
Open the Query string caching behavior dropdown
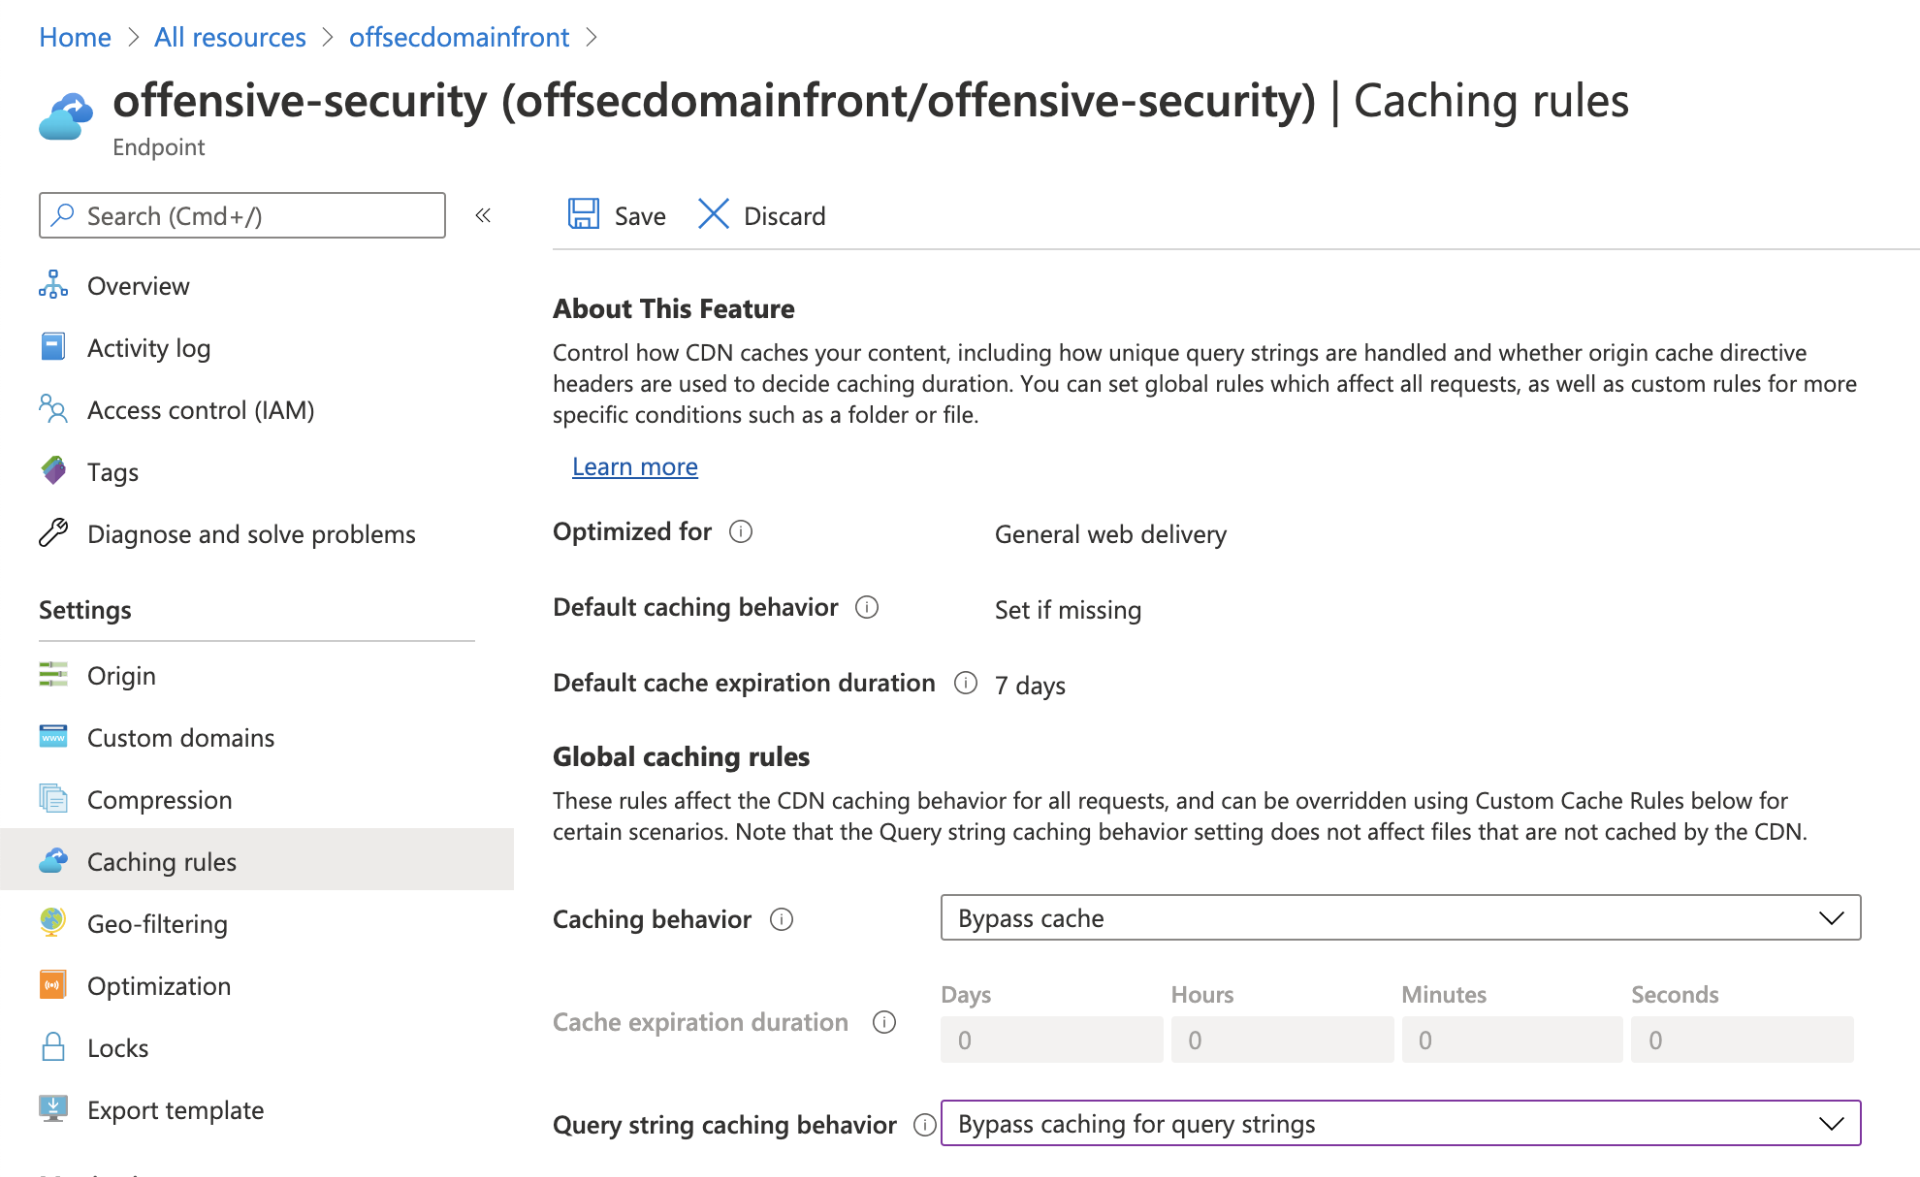[x=1400, y=1123]
